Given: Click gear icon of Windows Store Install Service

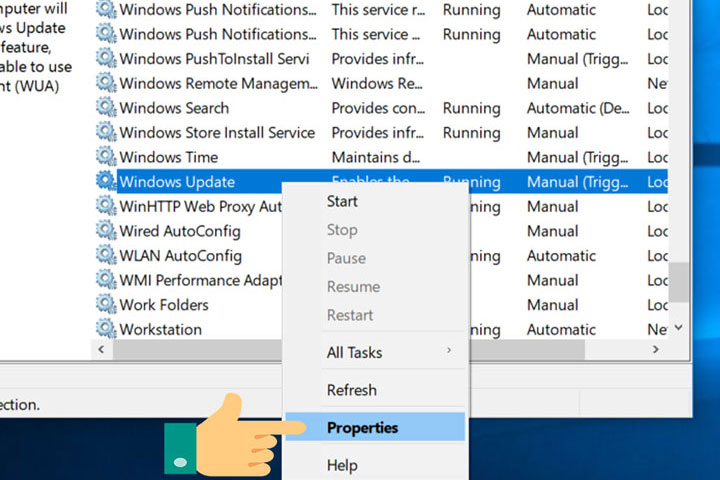Looking at the screenshot, I should [x=106, y=132].
